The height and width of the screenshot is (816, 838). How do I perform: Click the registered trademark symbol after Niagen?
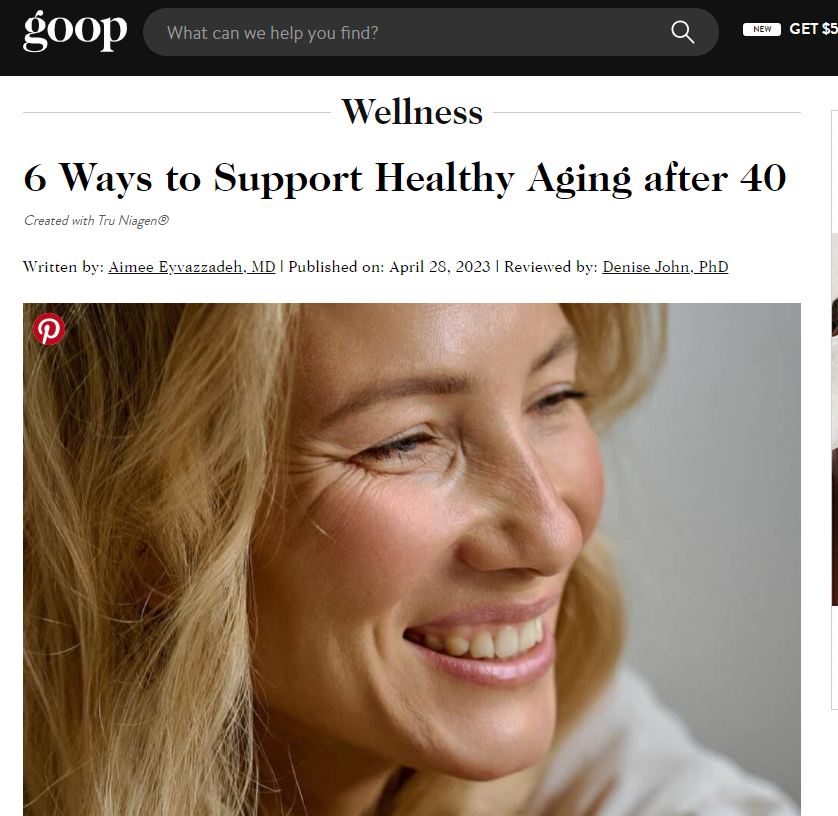164,220
